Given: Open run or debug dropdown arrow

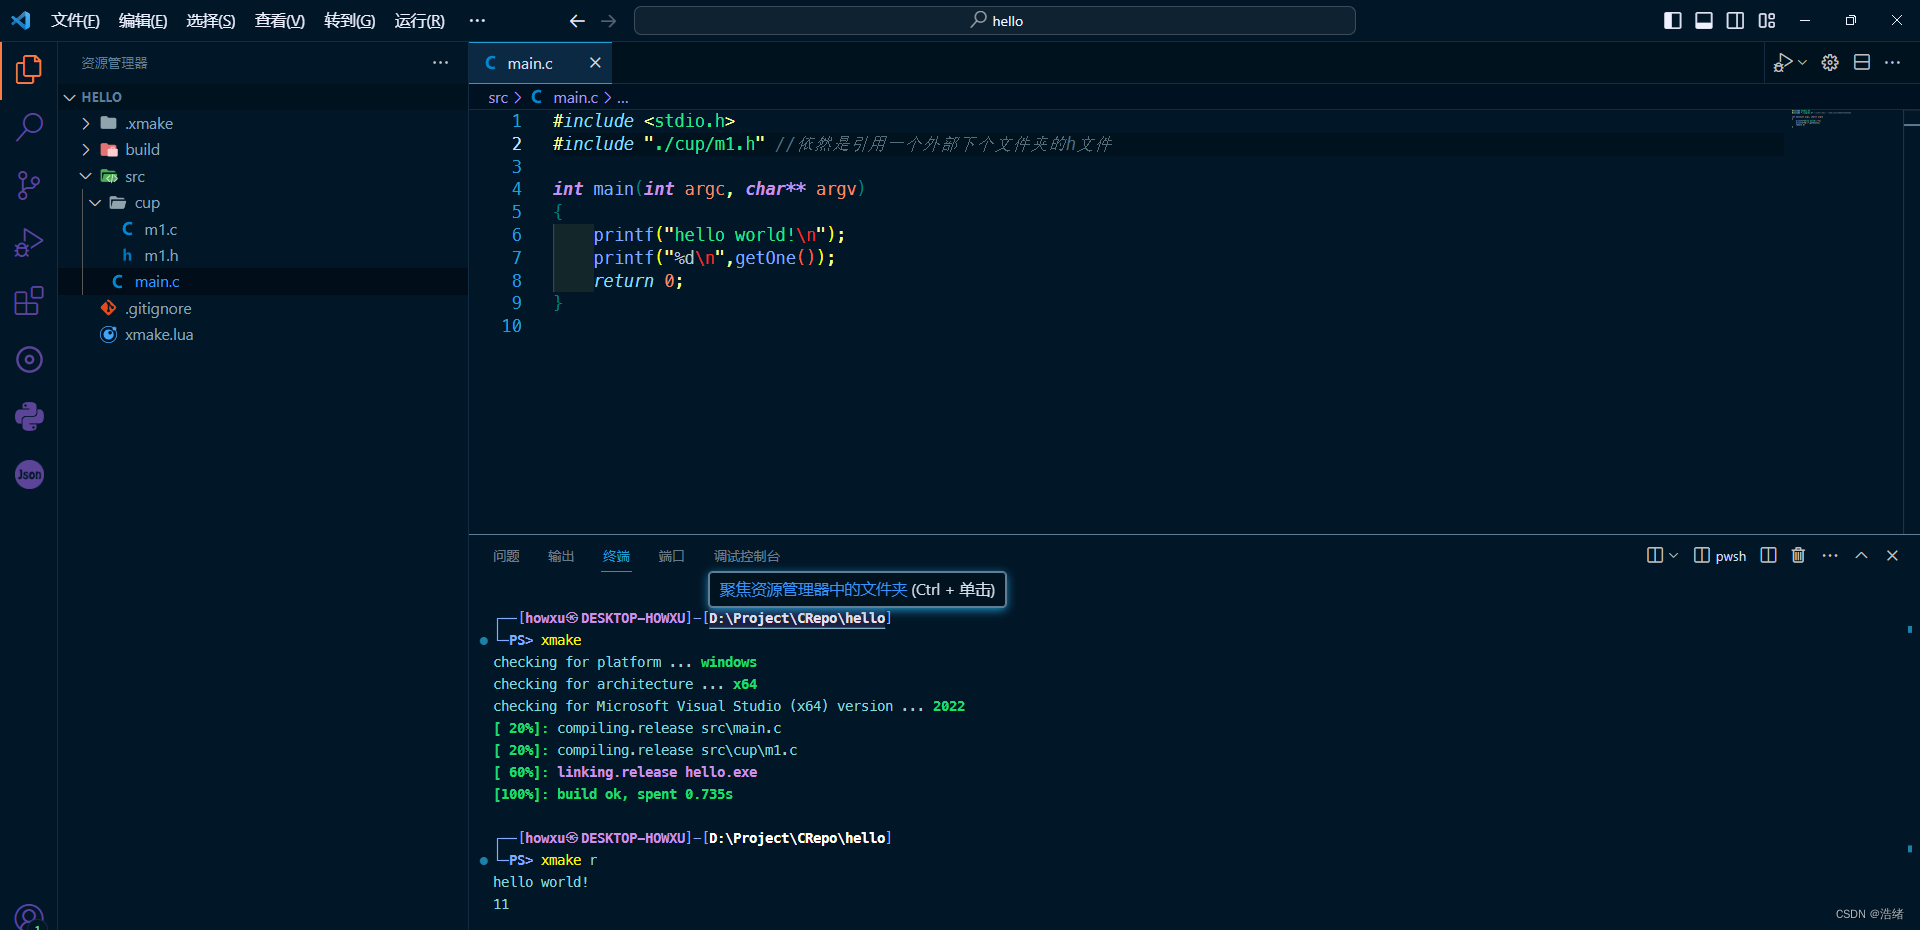Looking at the screenshot, I should point(1803,62).
